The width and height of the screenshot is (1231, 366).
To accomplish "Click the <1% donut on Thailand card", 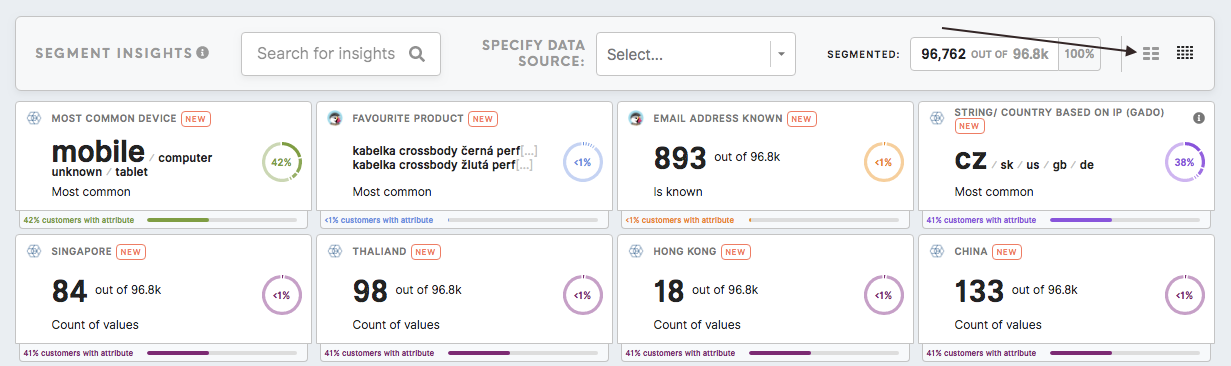I will click(x=583, y=295).
